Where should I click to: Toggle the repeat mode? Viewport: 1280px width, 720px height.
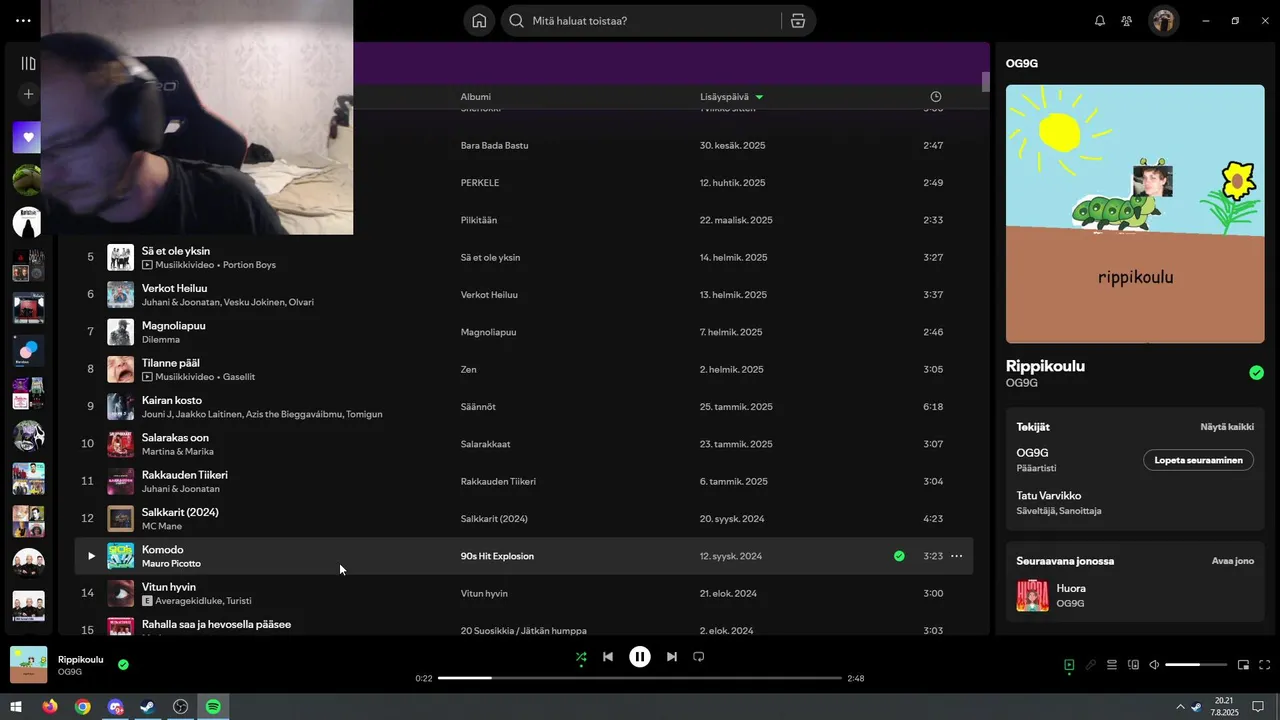tap(699, 657)
